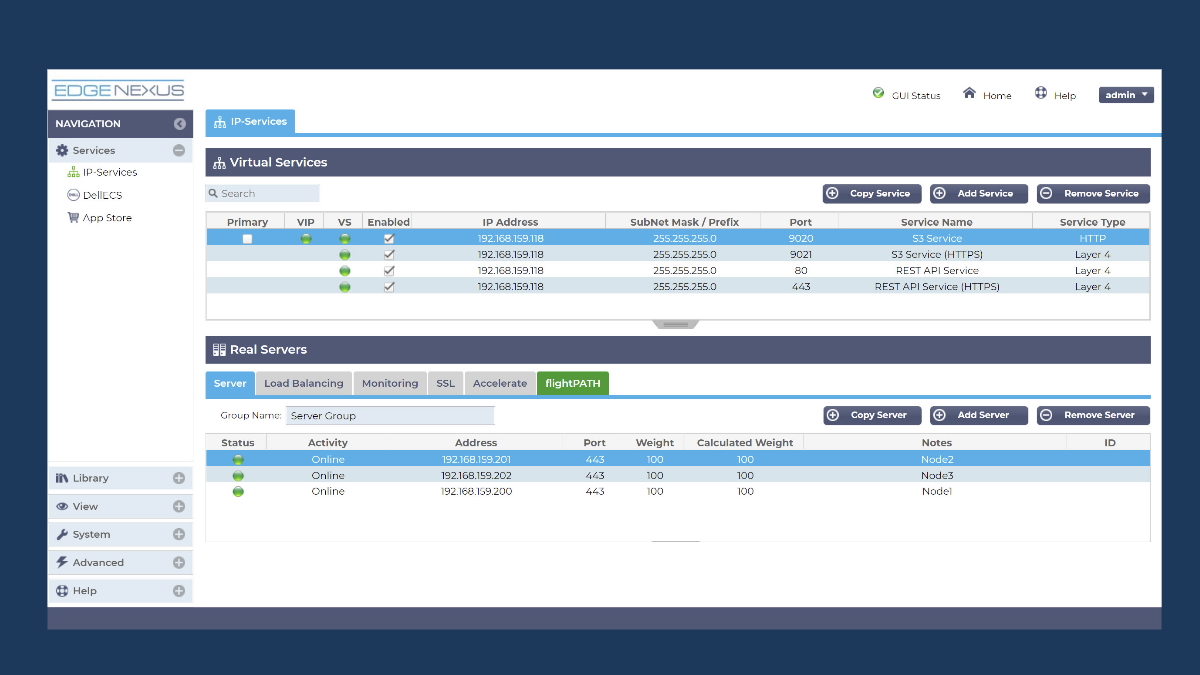Click the green status light for Node2
The height and width of the screenshot is (675, 1200).
pos(237,458)
